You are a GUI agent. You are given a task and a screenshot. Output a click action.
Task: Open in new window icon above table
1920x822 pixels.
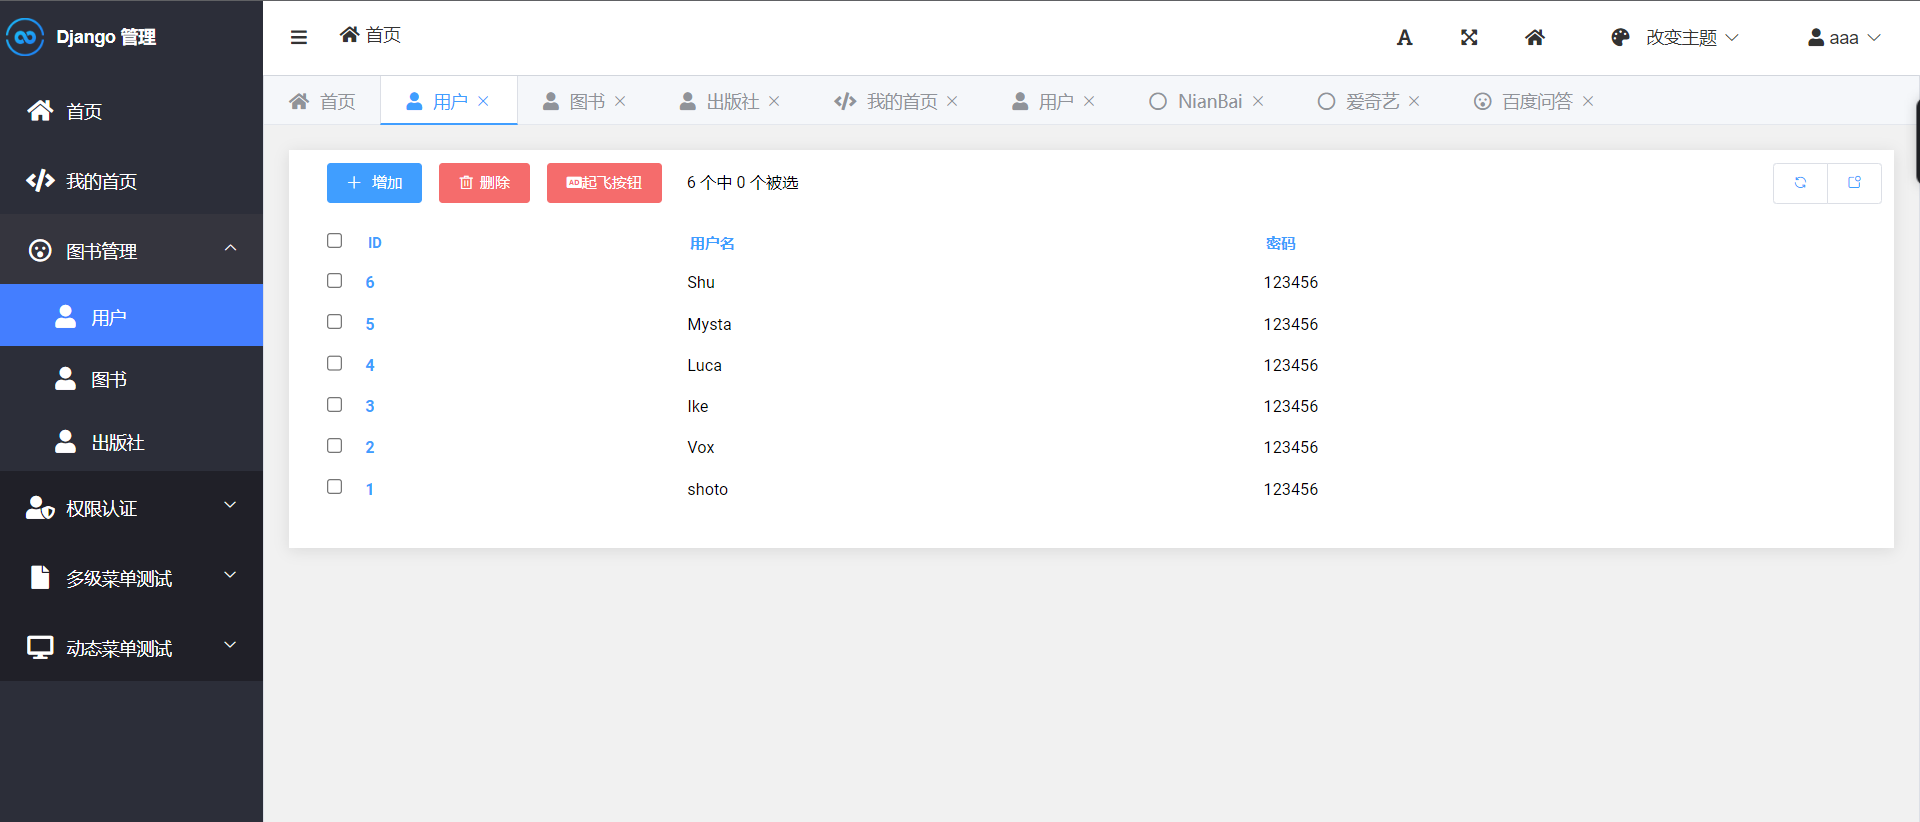tap(1855, 183)
